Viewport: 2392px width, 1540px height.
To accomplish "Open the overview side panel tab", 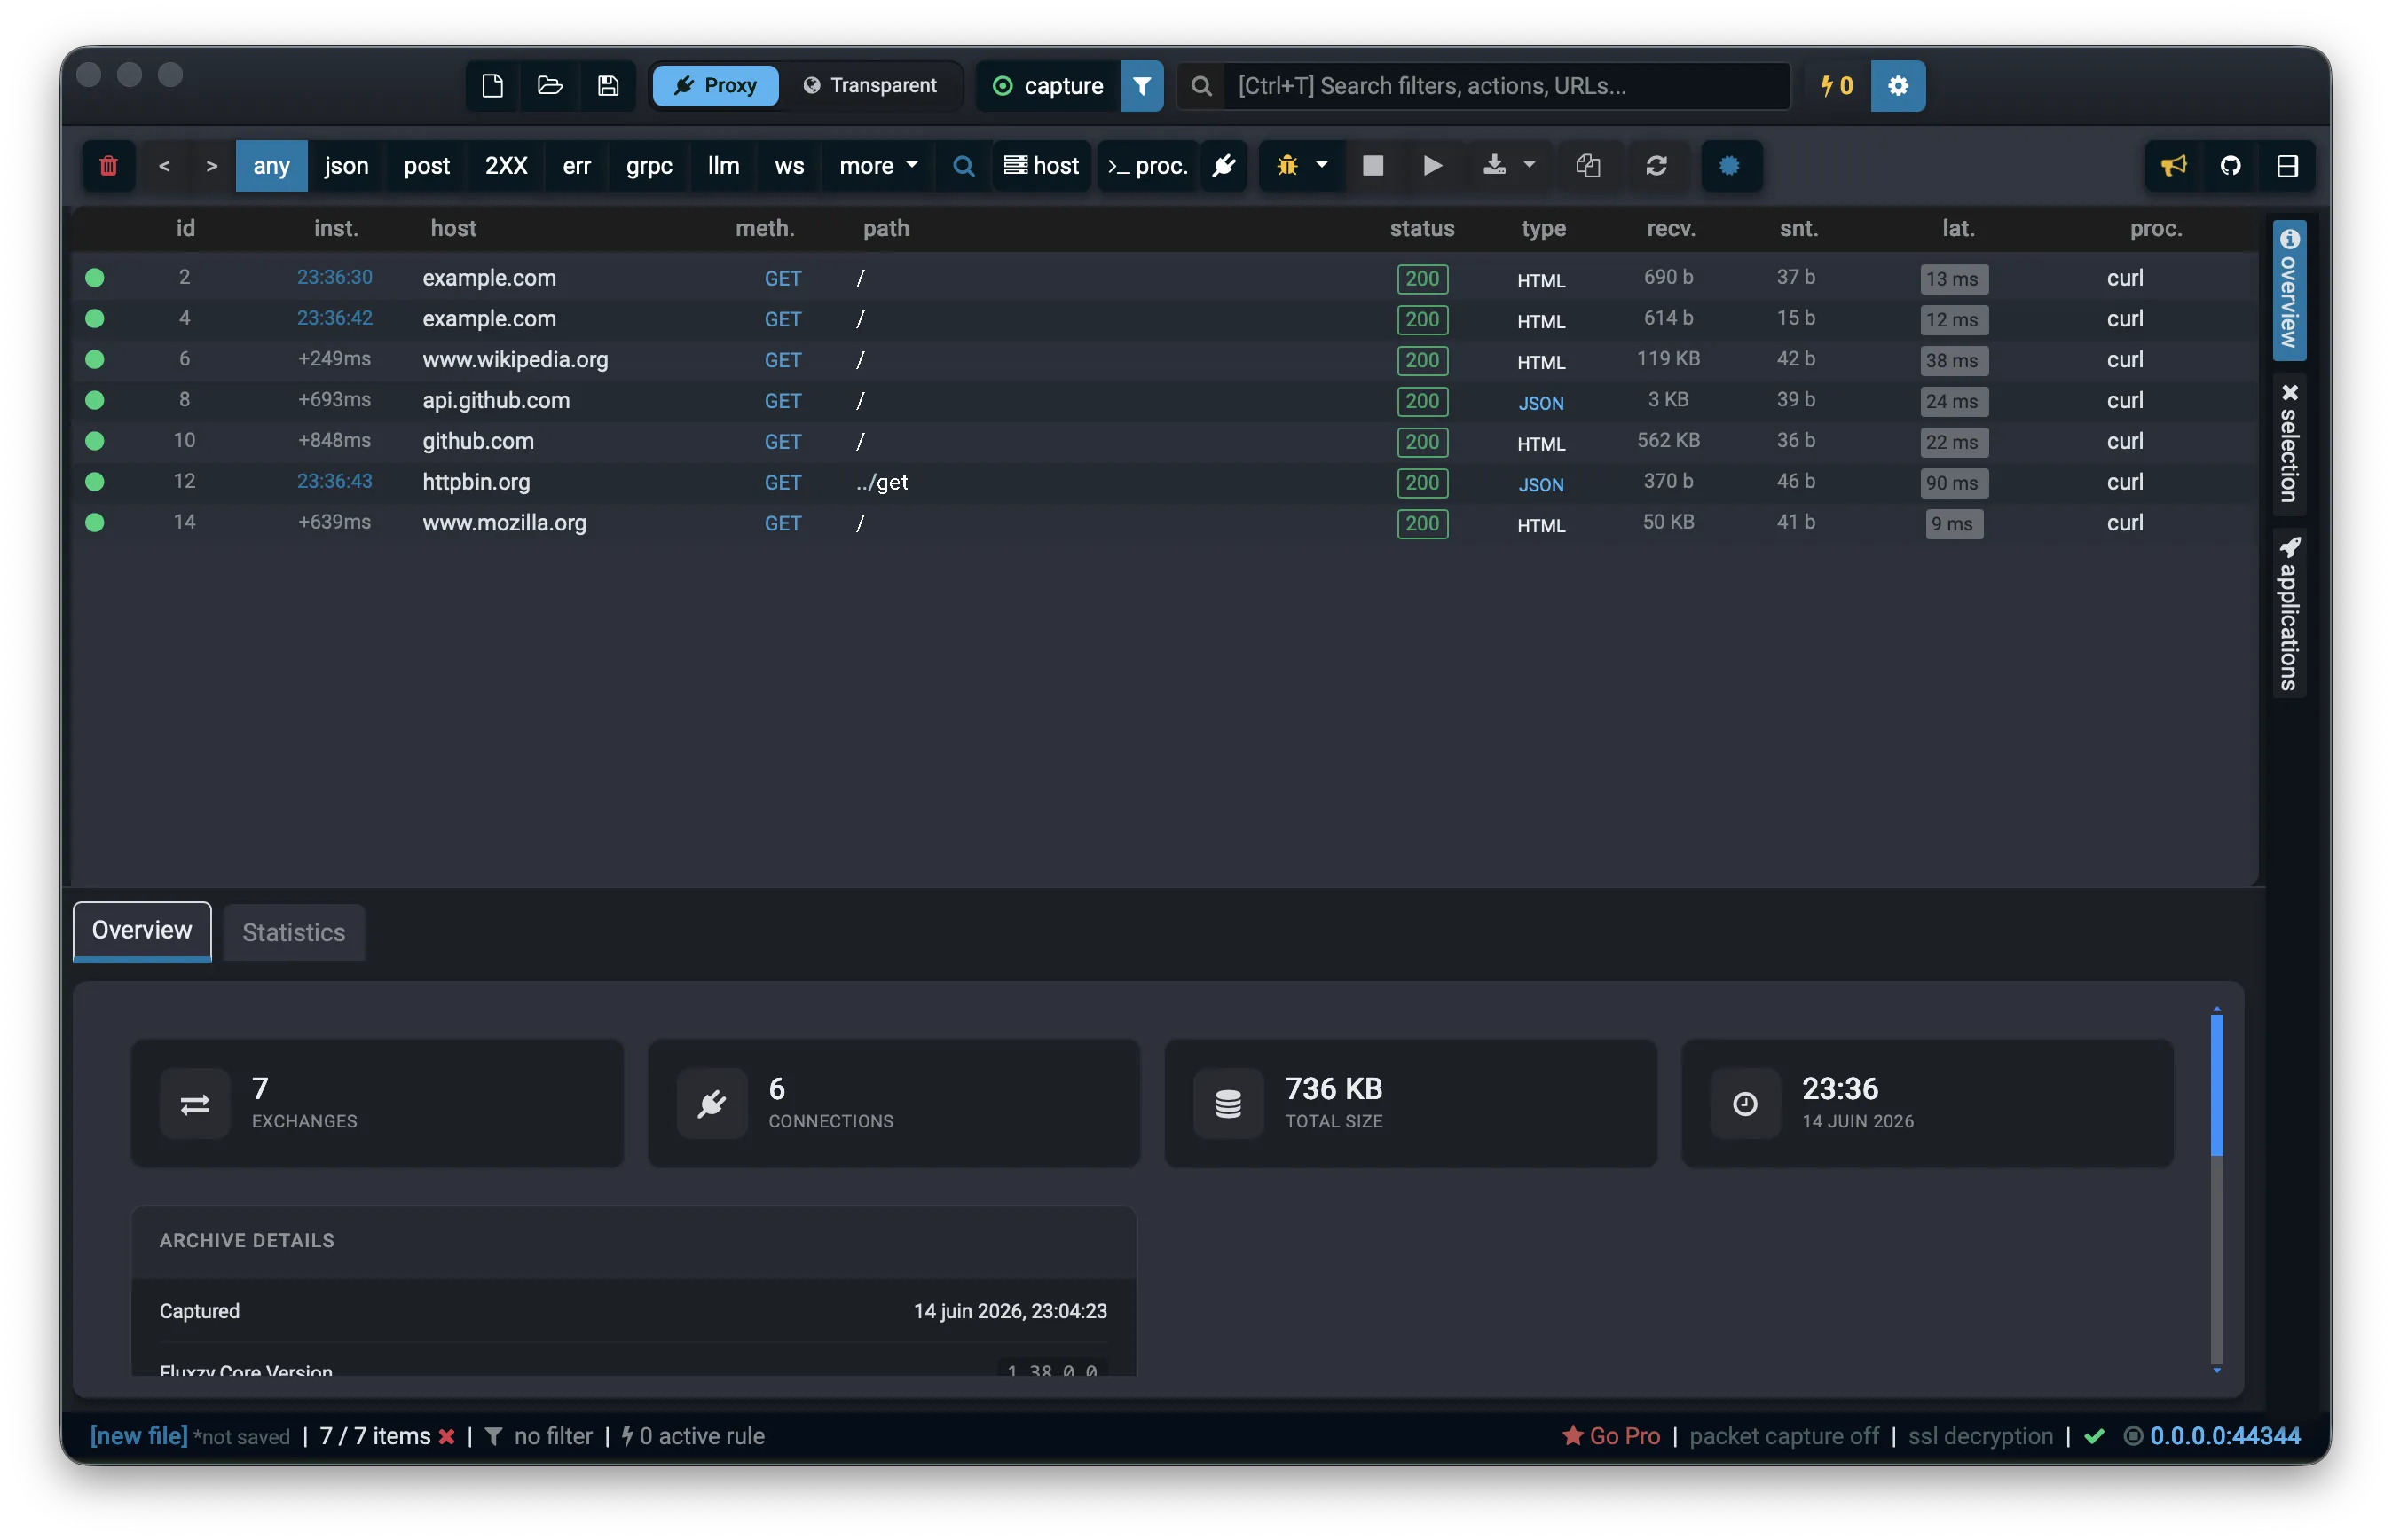I will pos(2288,290).
